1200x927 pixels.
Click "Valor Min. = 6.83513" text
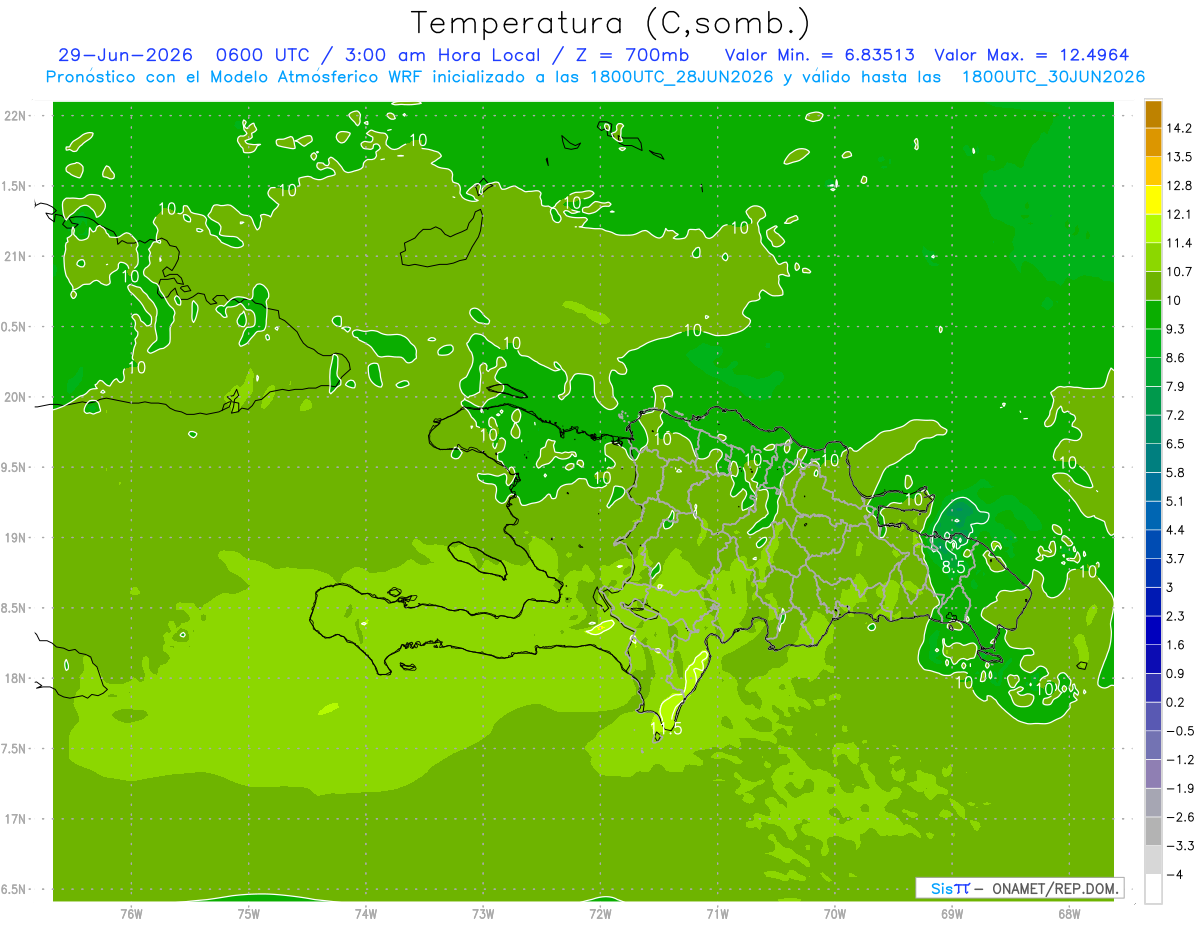coord(820,55)
